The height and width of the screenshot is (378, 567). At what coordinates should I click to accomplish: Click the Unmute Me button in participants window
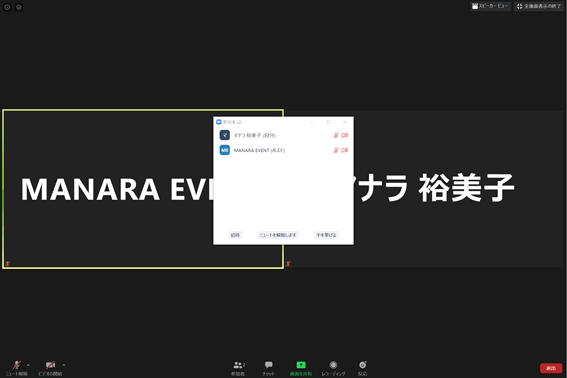pyautogui.click(x=278, y=235)
